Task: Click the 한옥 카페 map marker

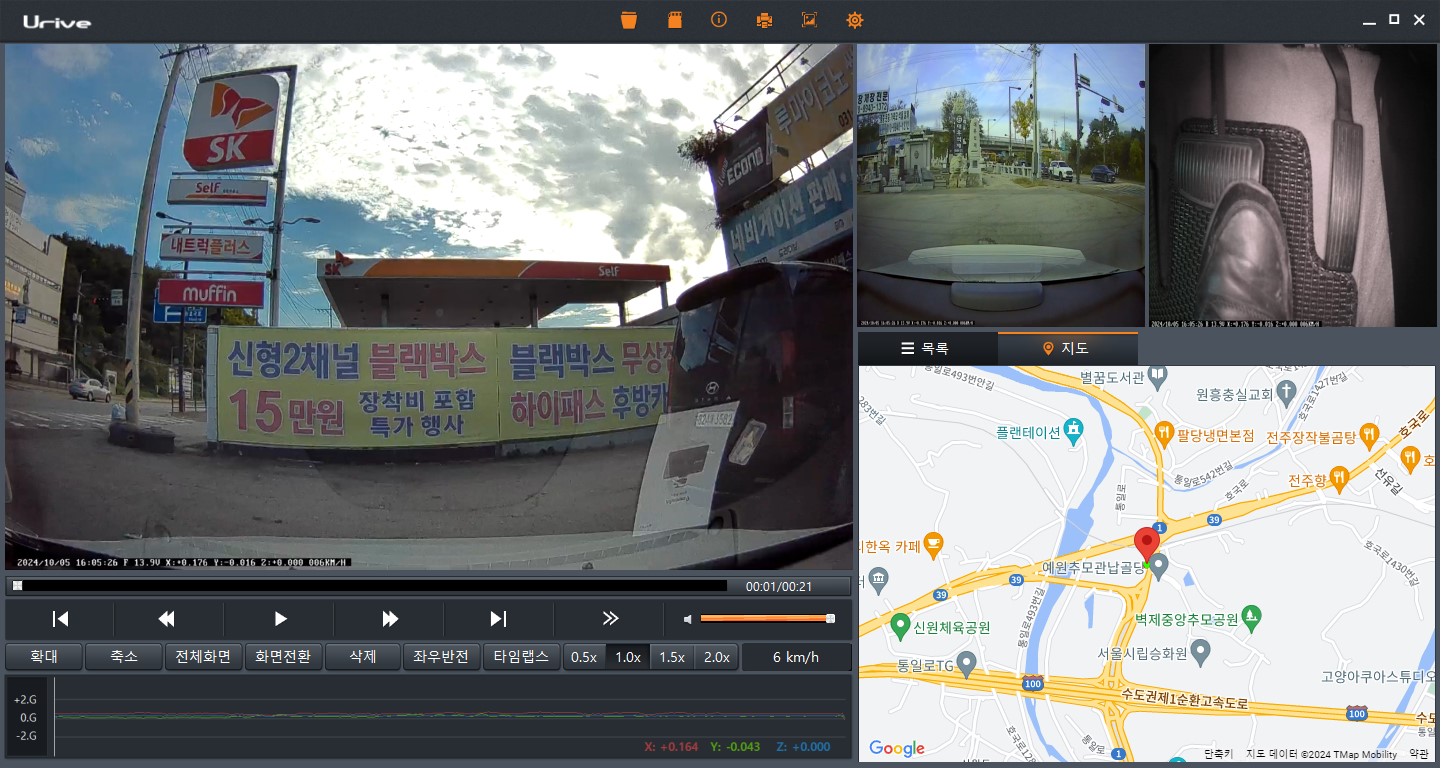Action: click(933, 545)
